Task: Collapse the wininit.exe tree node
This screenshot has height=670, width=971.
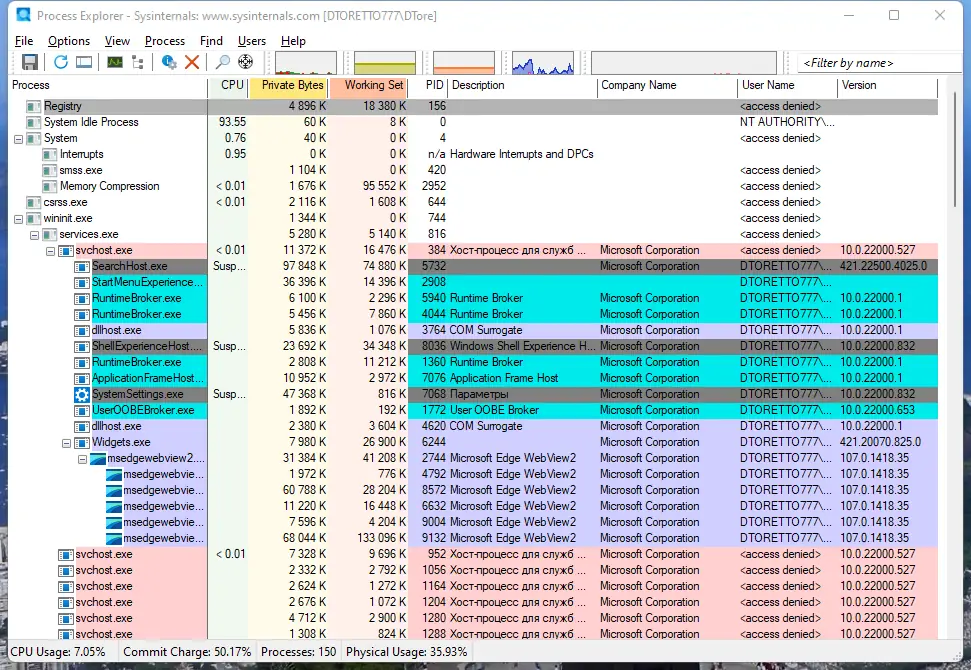Action: (19, 219)
